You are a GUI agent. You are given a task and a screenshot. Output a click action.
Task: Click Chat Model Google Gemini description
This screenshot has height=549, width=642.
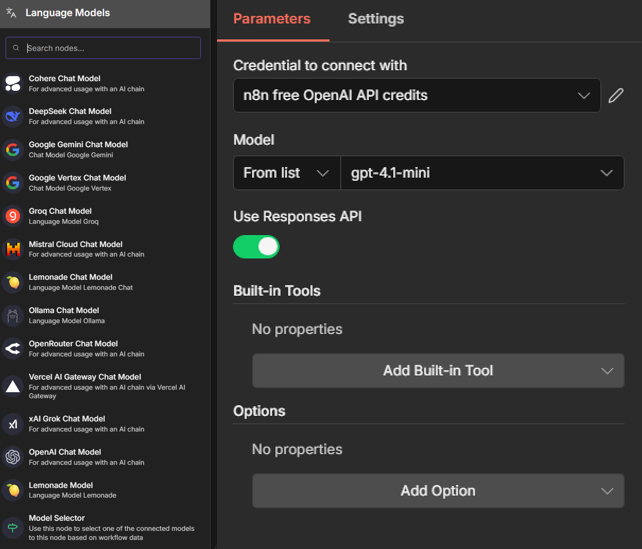click(x=71, y=155)
